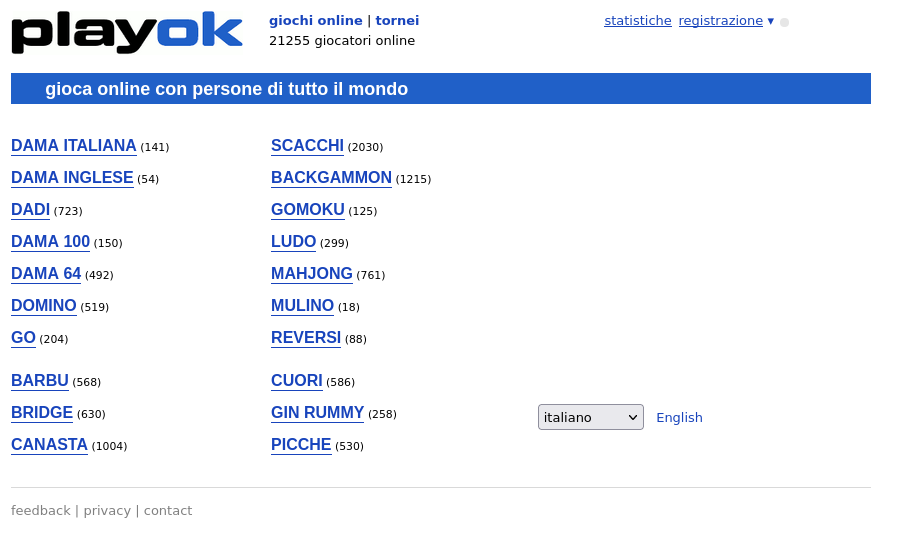Open the BACKGAMMON game

click(x=331, y=178)
